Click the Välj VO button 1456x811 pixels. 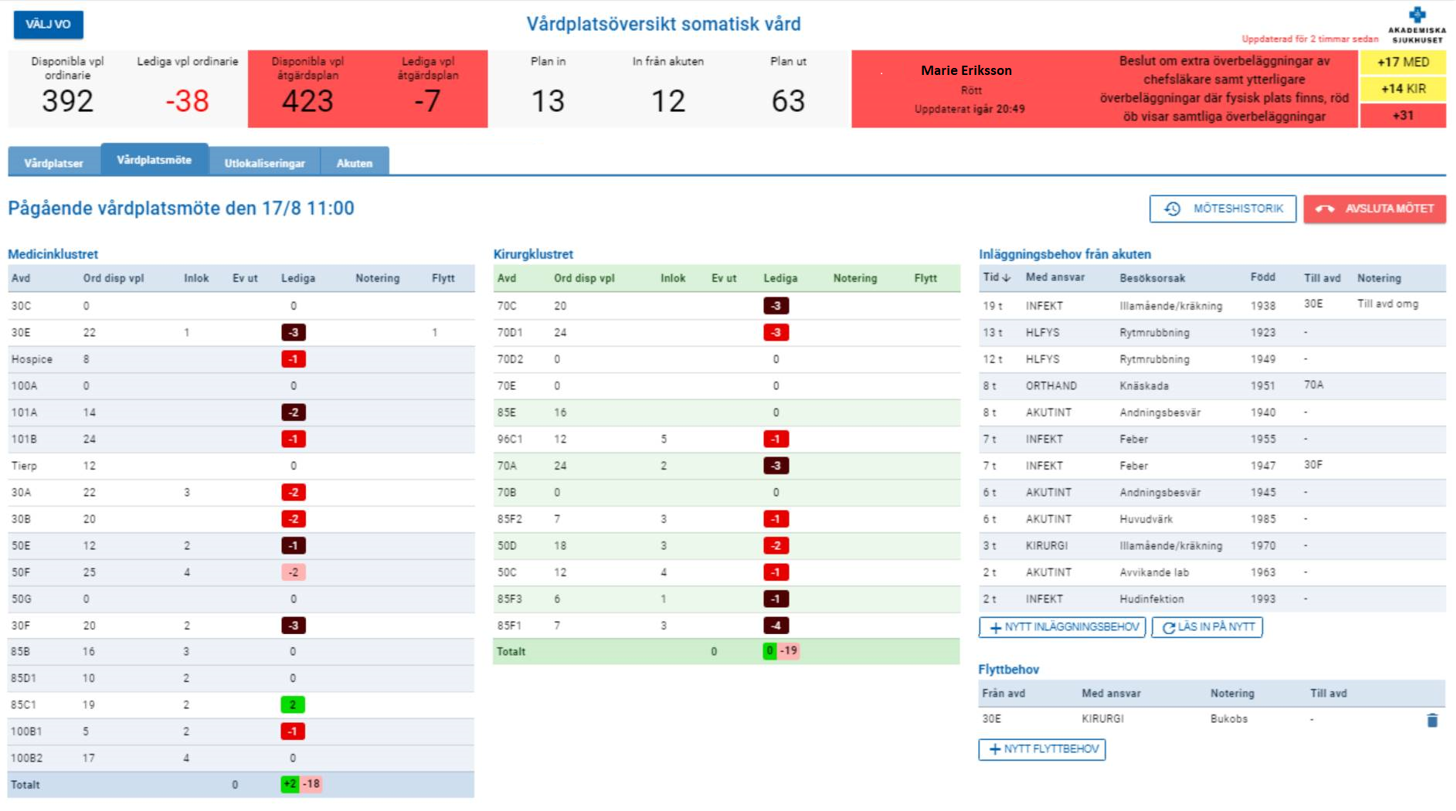[48, 25]
